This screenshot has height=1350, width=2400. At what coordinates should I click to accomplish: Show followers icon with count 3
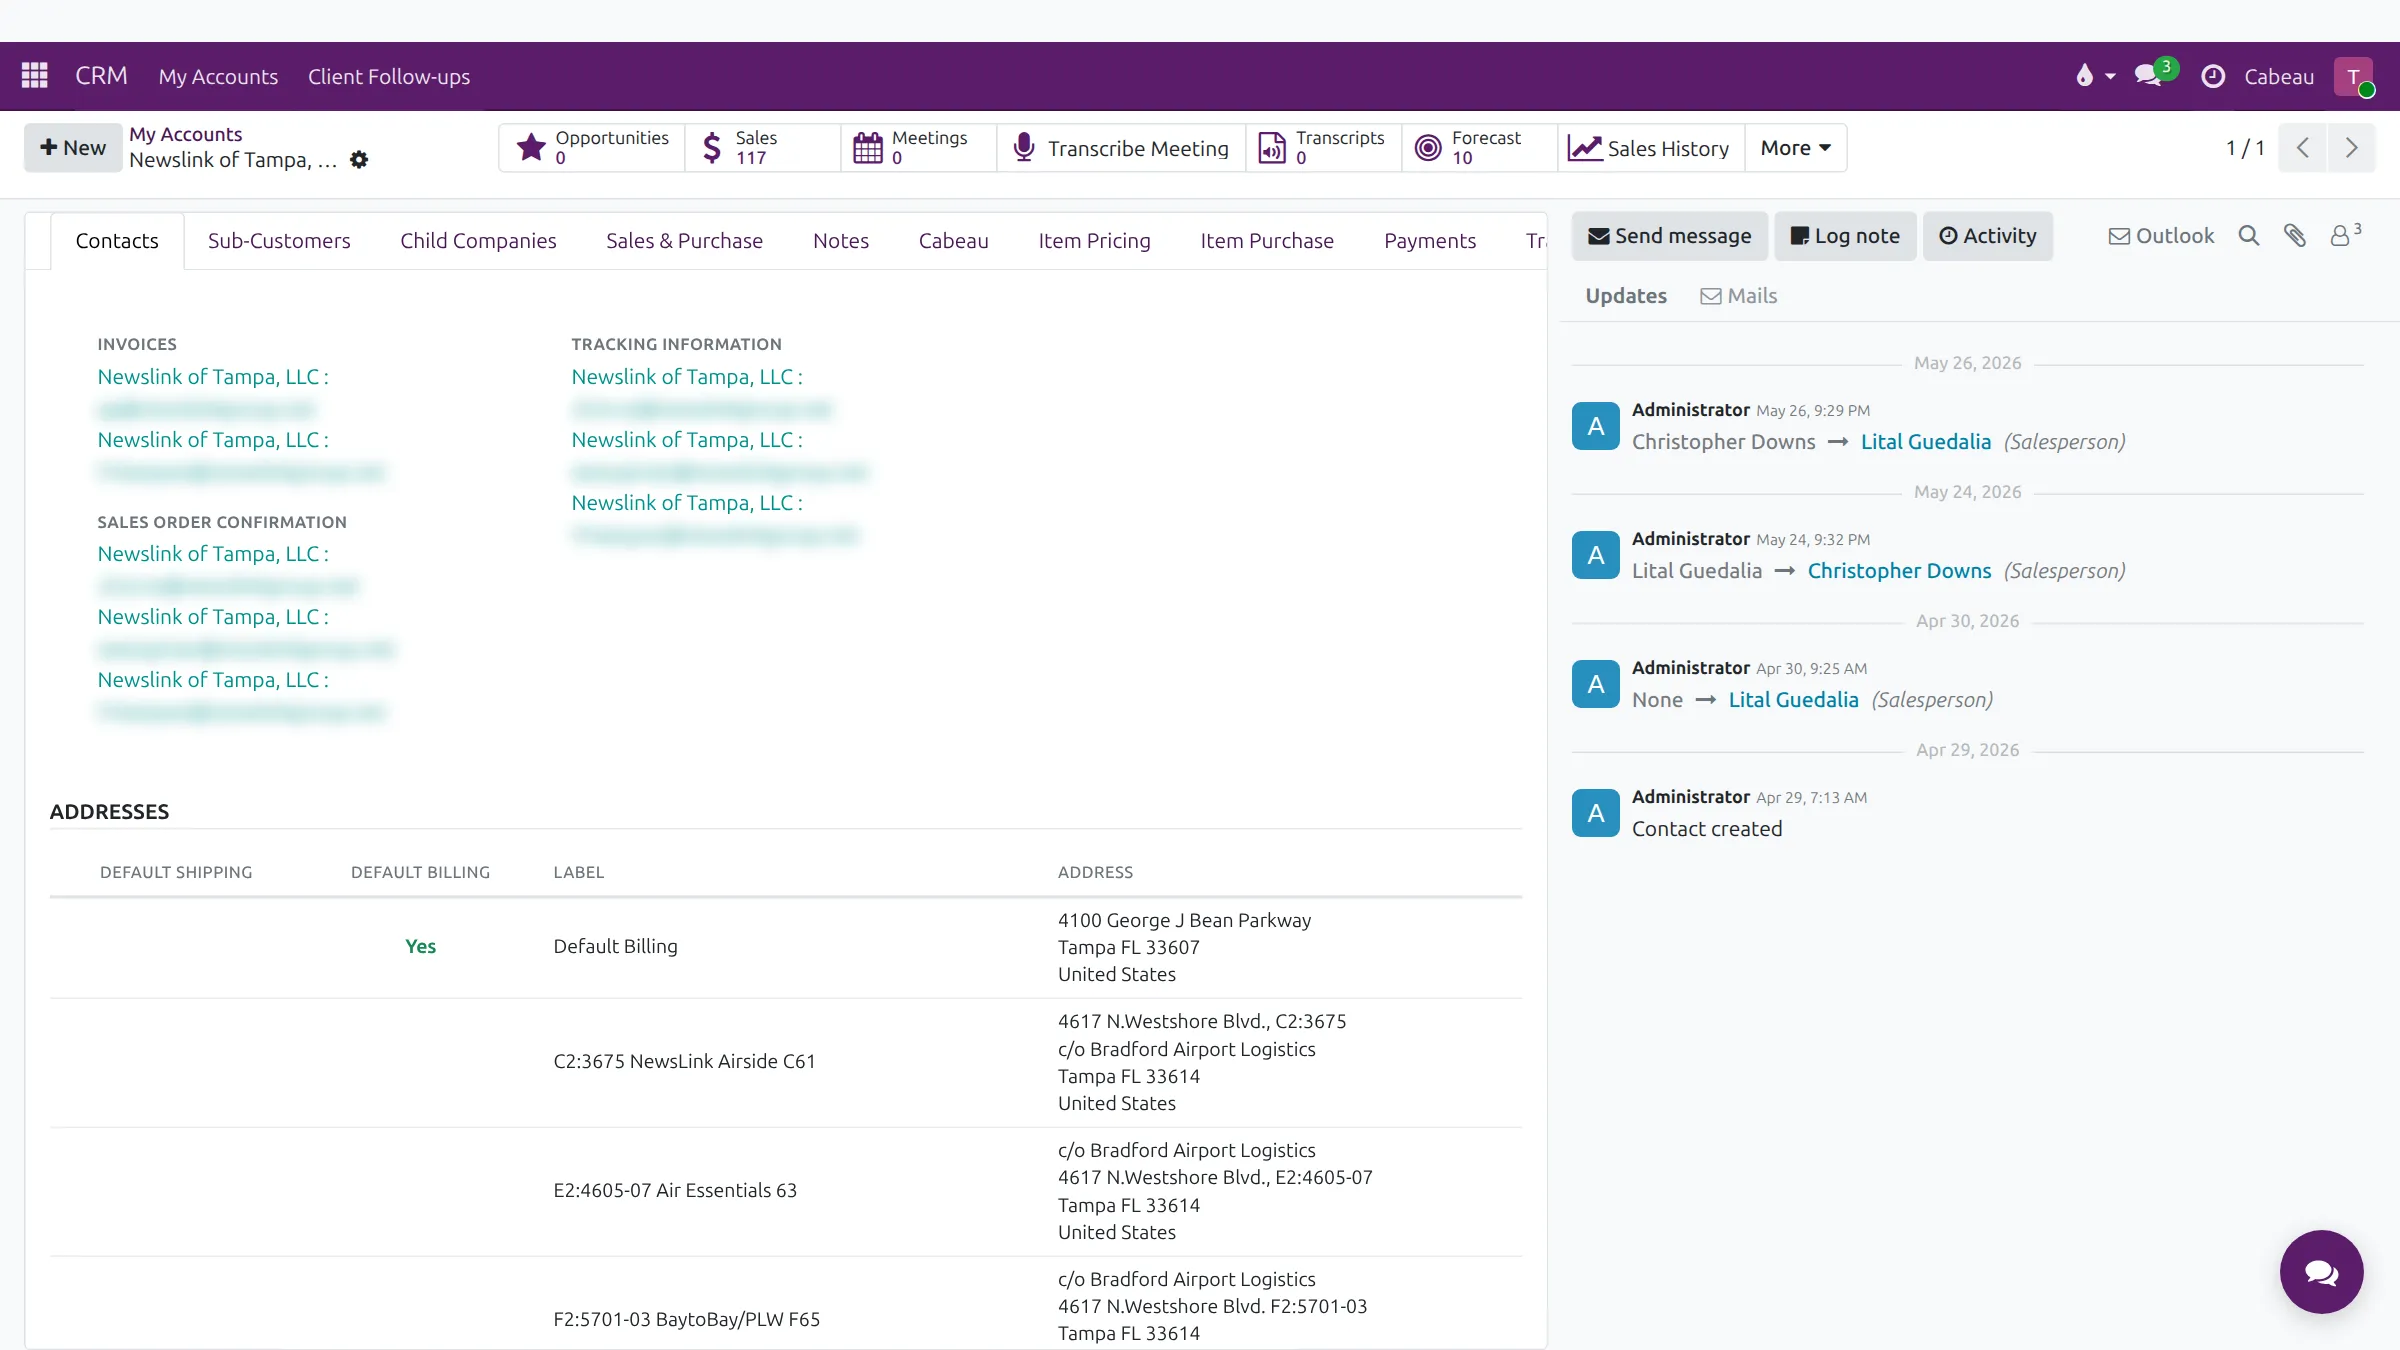pos(2345,236)
